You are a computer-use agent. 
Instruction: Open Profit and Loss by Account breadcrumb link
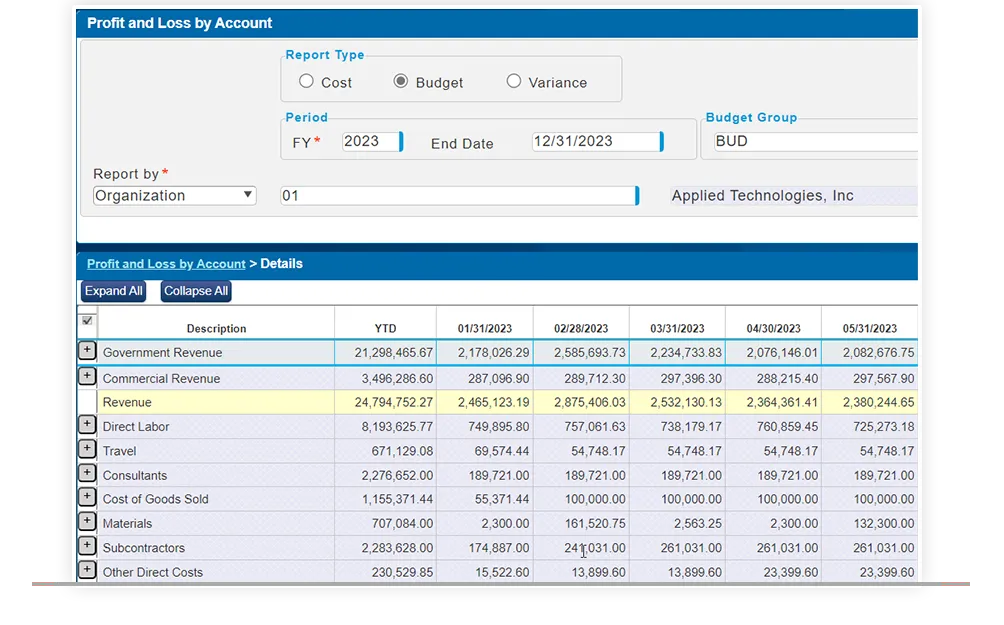point(166,264)
